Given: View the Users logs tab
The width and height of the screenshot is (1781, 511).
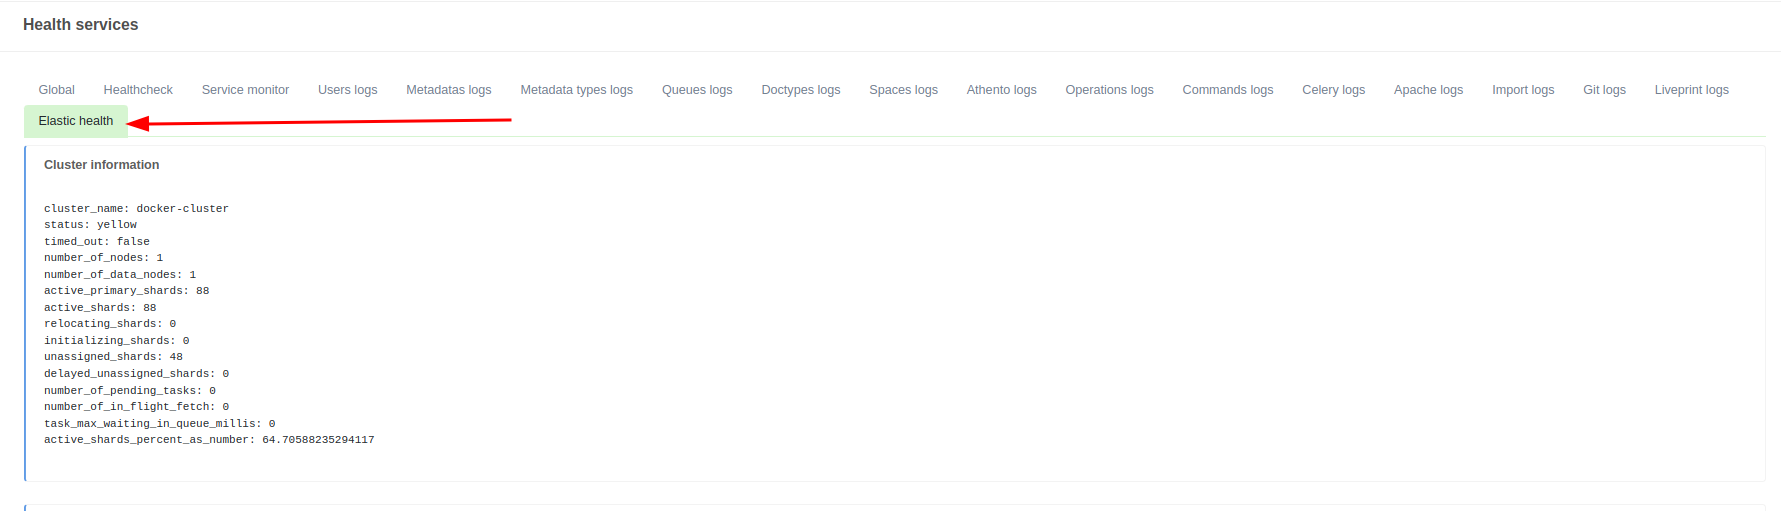Looking at the screenshot, I should click(347, 90).
